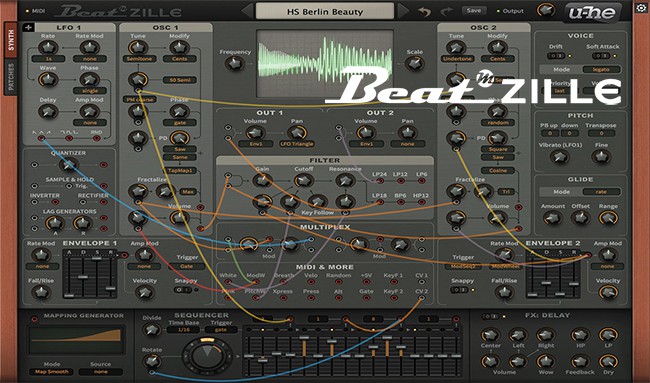Click the LFO 1 Rate knob
Image resolution: width=650 pixels, height=383 pixels.
[x=48, y=47]
